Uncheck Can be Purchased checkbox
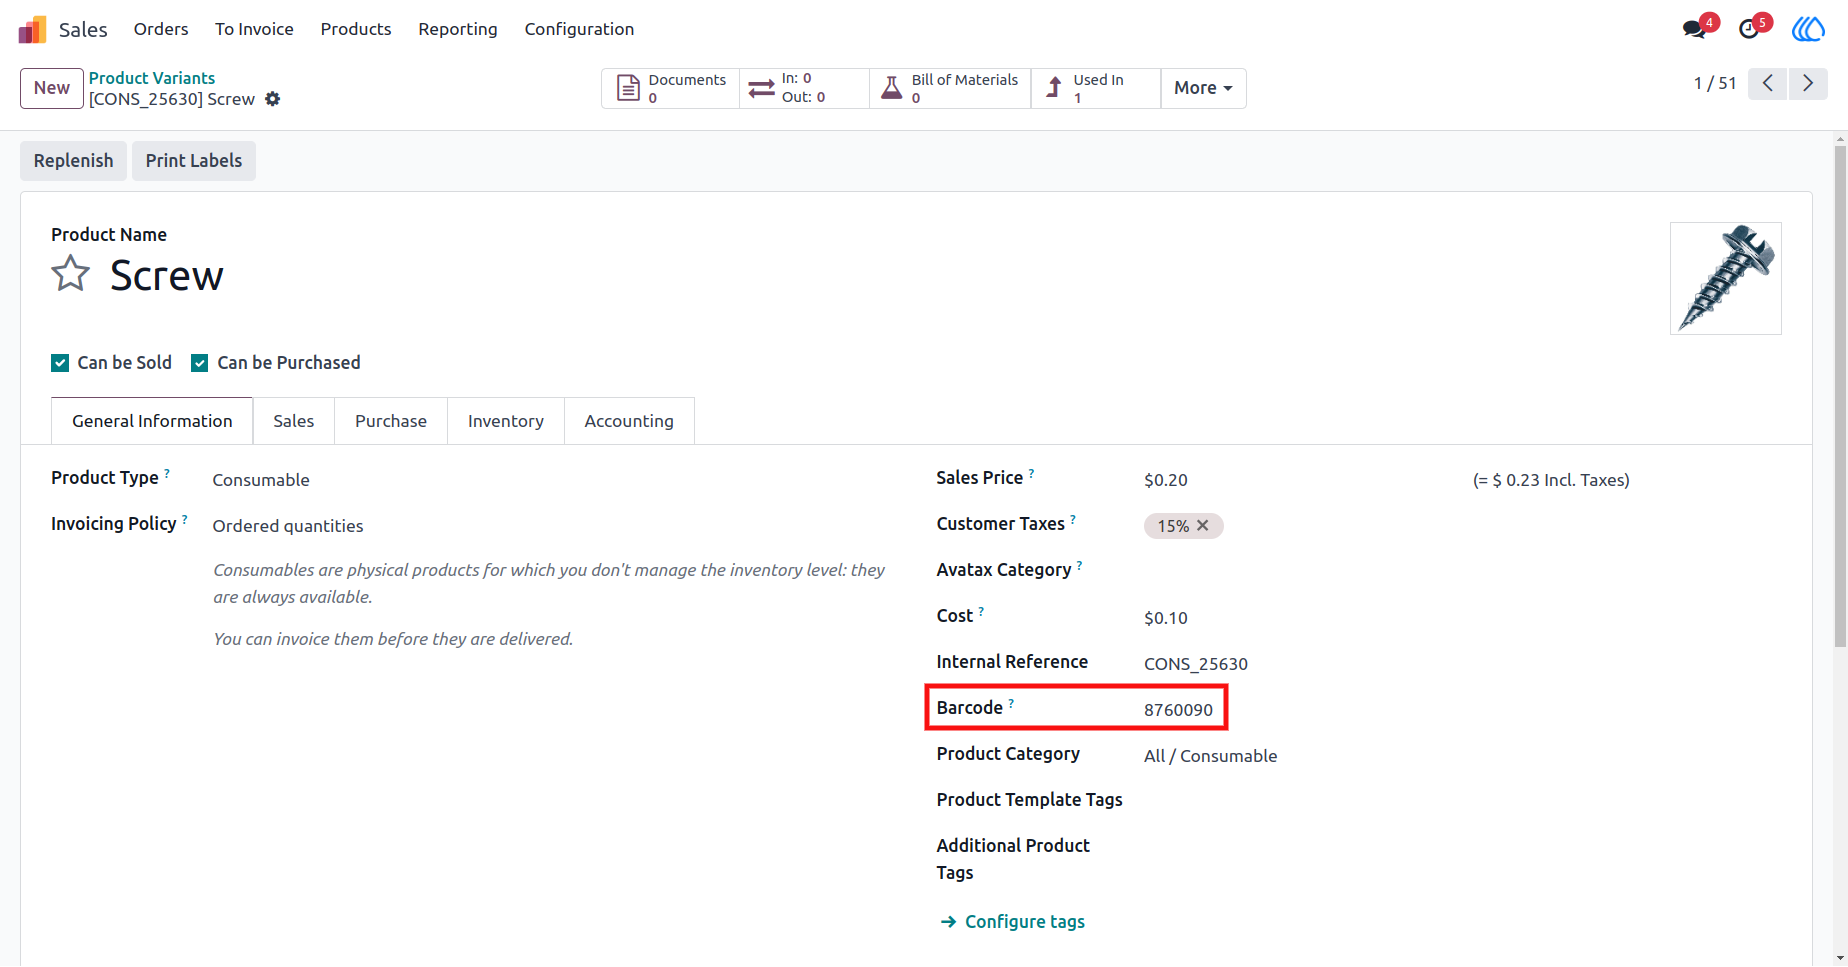 (200, 363)
